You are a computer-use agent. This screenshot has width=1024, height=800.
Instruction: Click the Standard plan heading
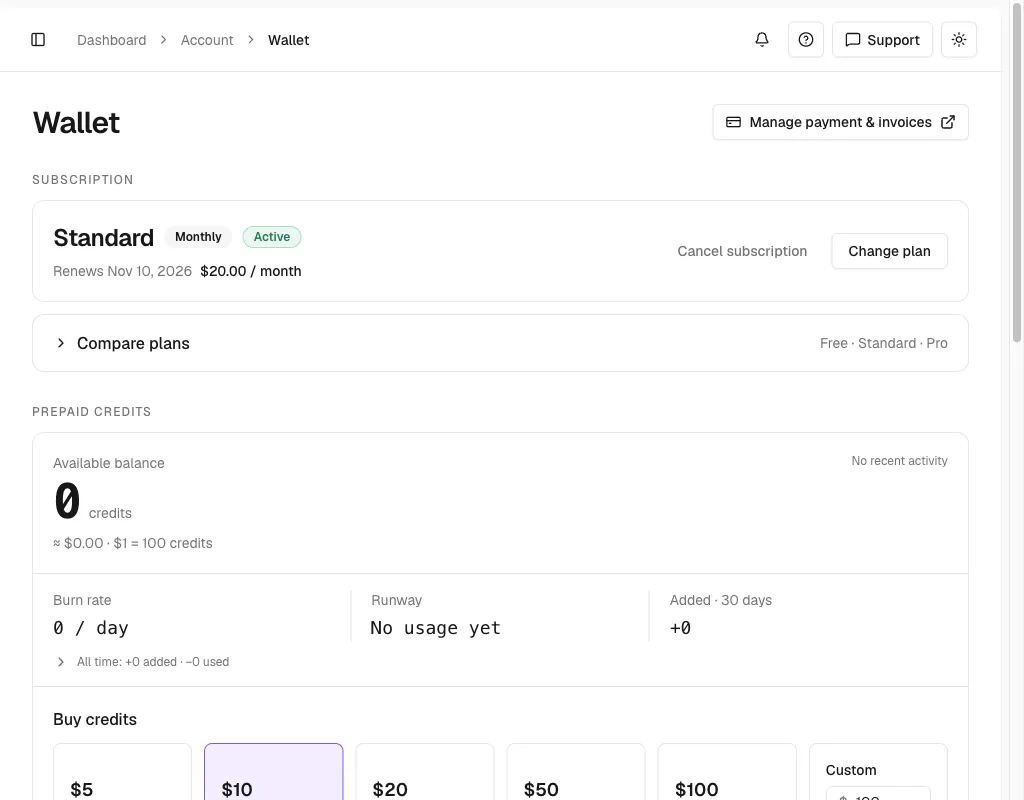(104, 238)
